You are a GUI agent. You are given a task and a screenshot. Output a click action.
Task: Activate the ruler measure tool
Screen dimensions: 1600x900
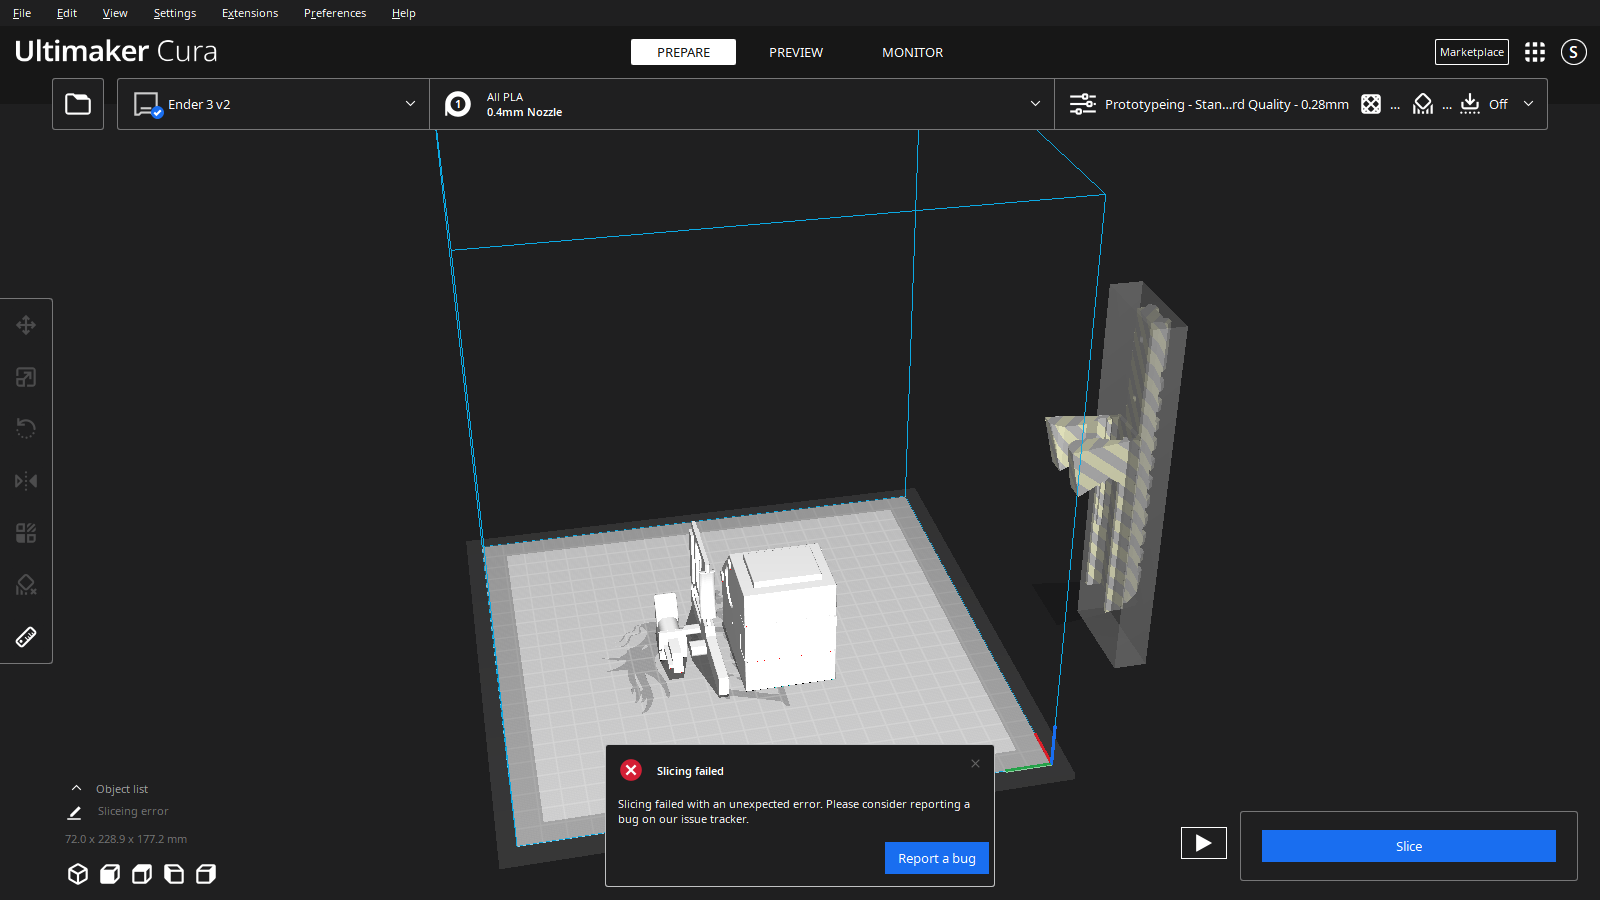tap(26, 637)
